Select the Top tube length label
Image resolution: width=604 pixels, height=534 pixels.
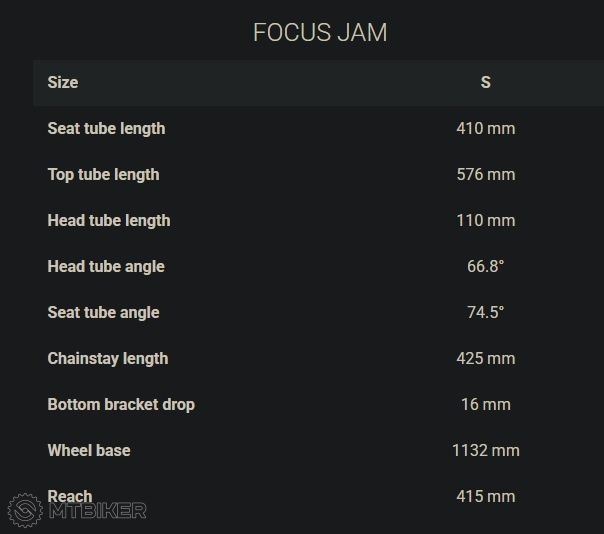point(103,174)
